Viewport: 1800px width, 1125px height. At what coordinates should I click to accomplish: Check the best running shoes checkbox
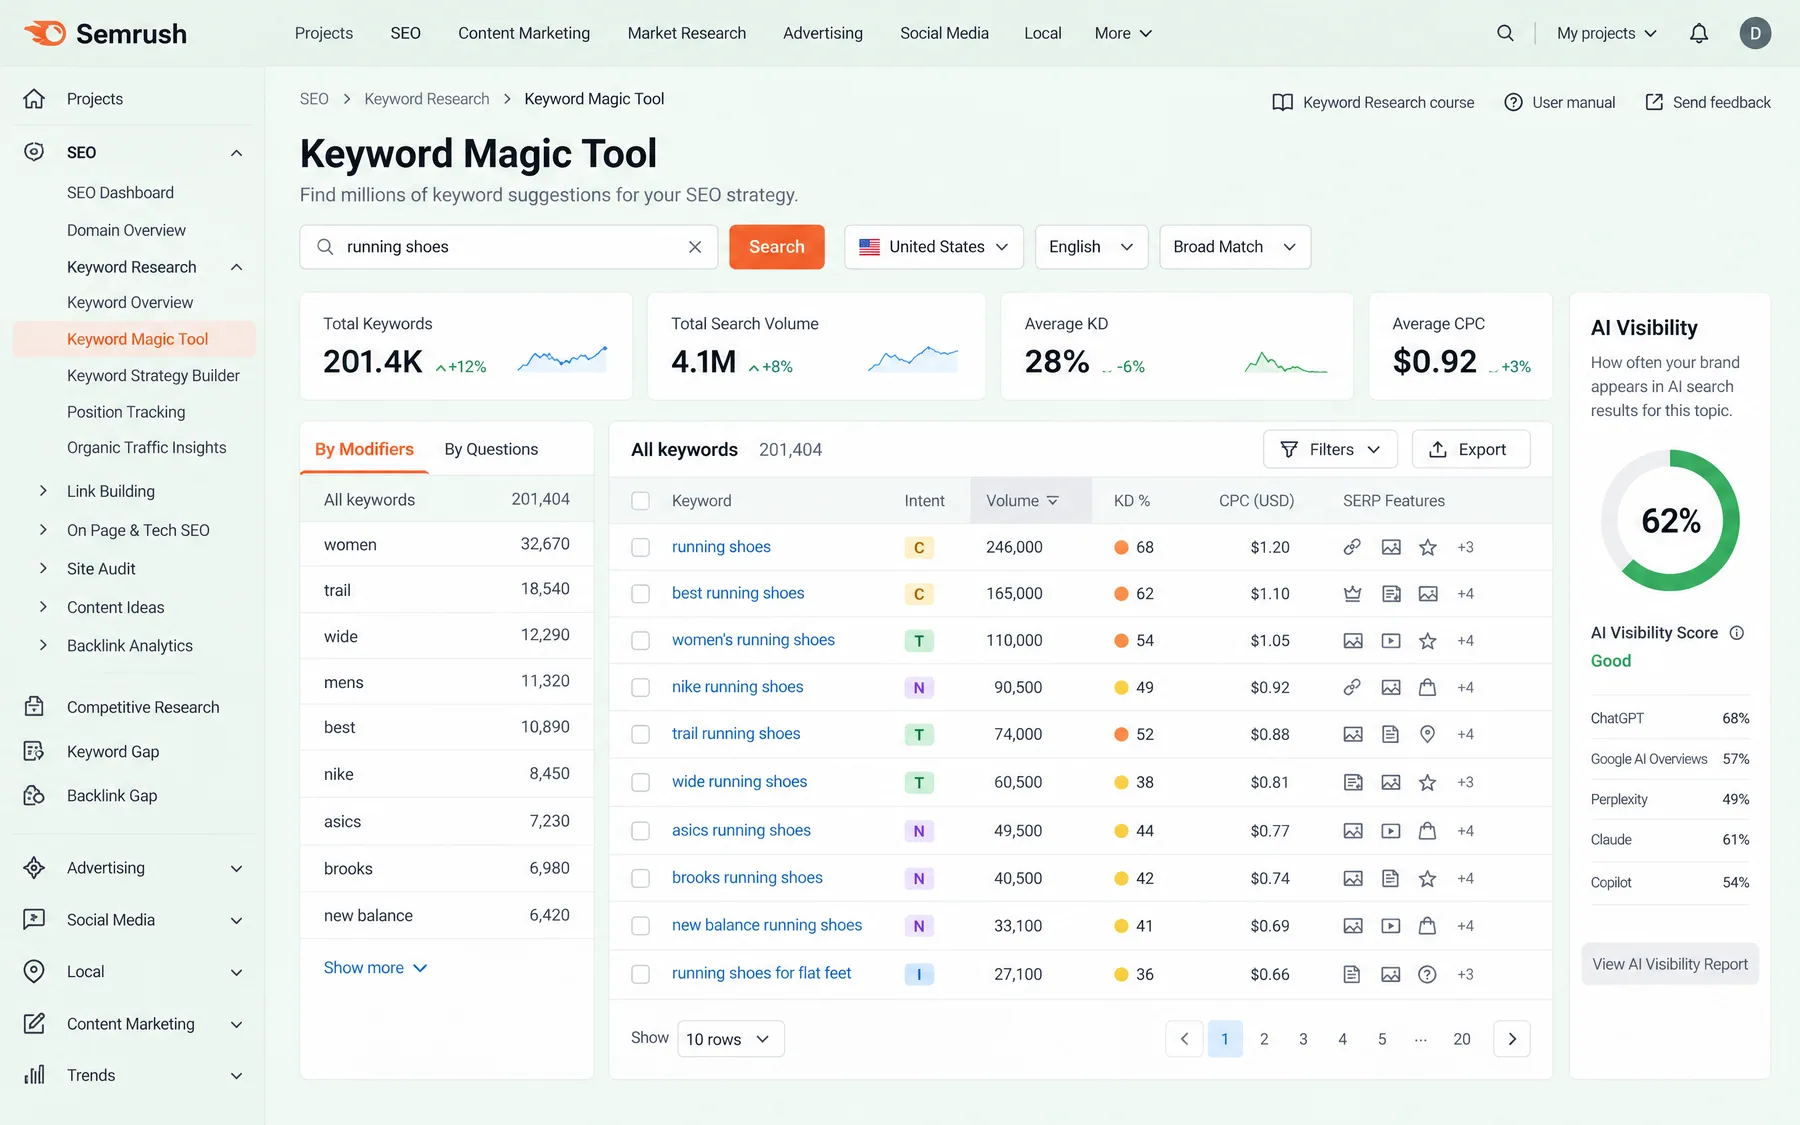click(x=641, y=594)
